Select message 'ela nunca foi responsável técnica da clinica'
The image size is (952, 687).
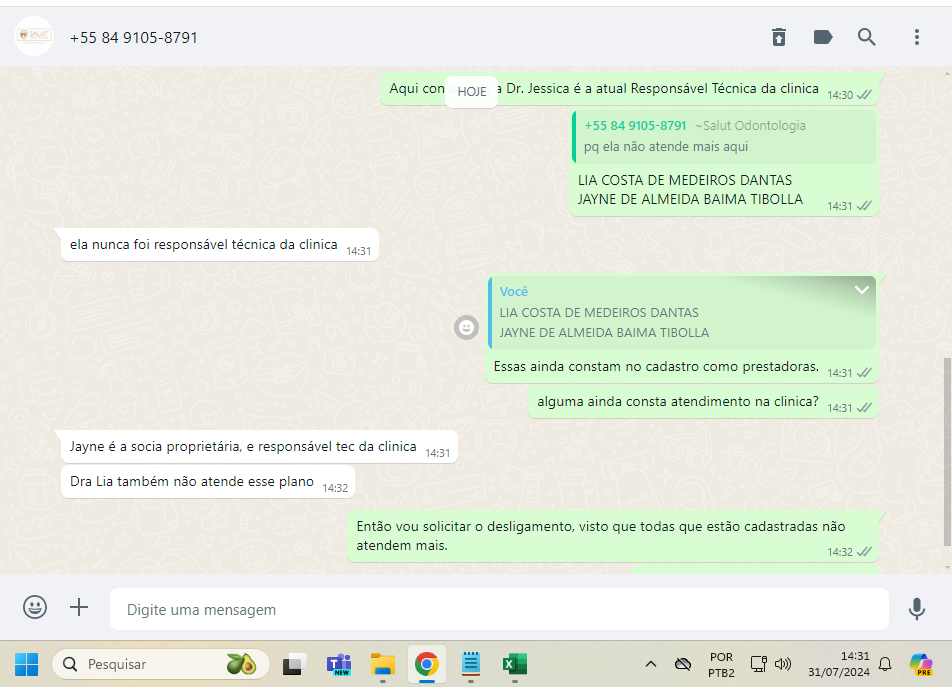click(220, 245)
